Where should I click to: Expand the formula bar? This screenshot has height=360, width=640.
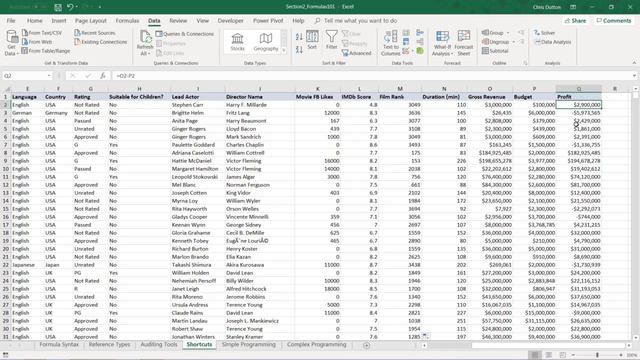click(634, 76)
